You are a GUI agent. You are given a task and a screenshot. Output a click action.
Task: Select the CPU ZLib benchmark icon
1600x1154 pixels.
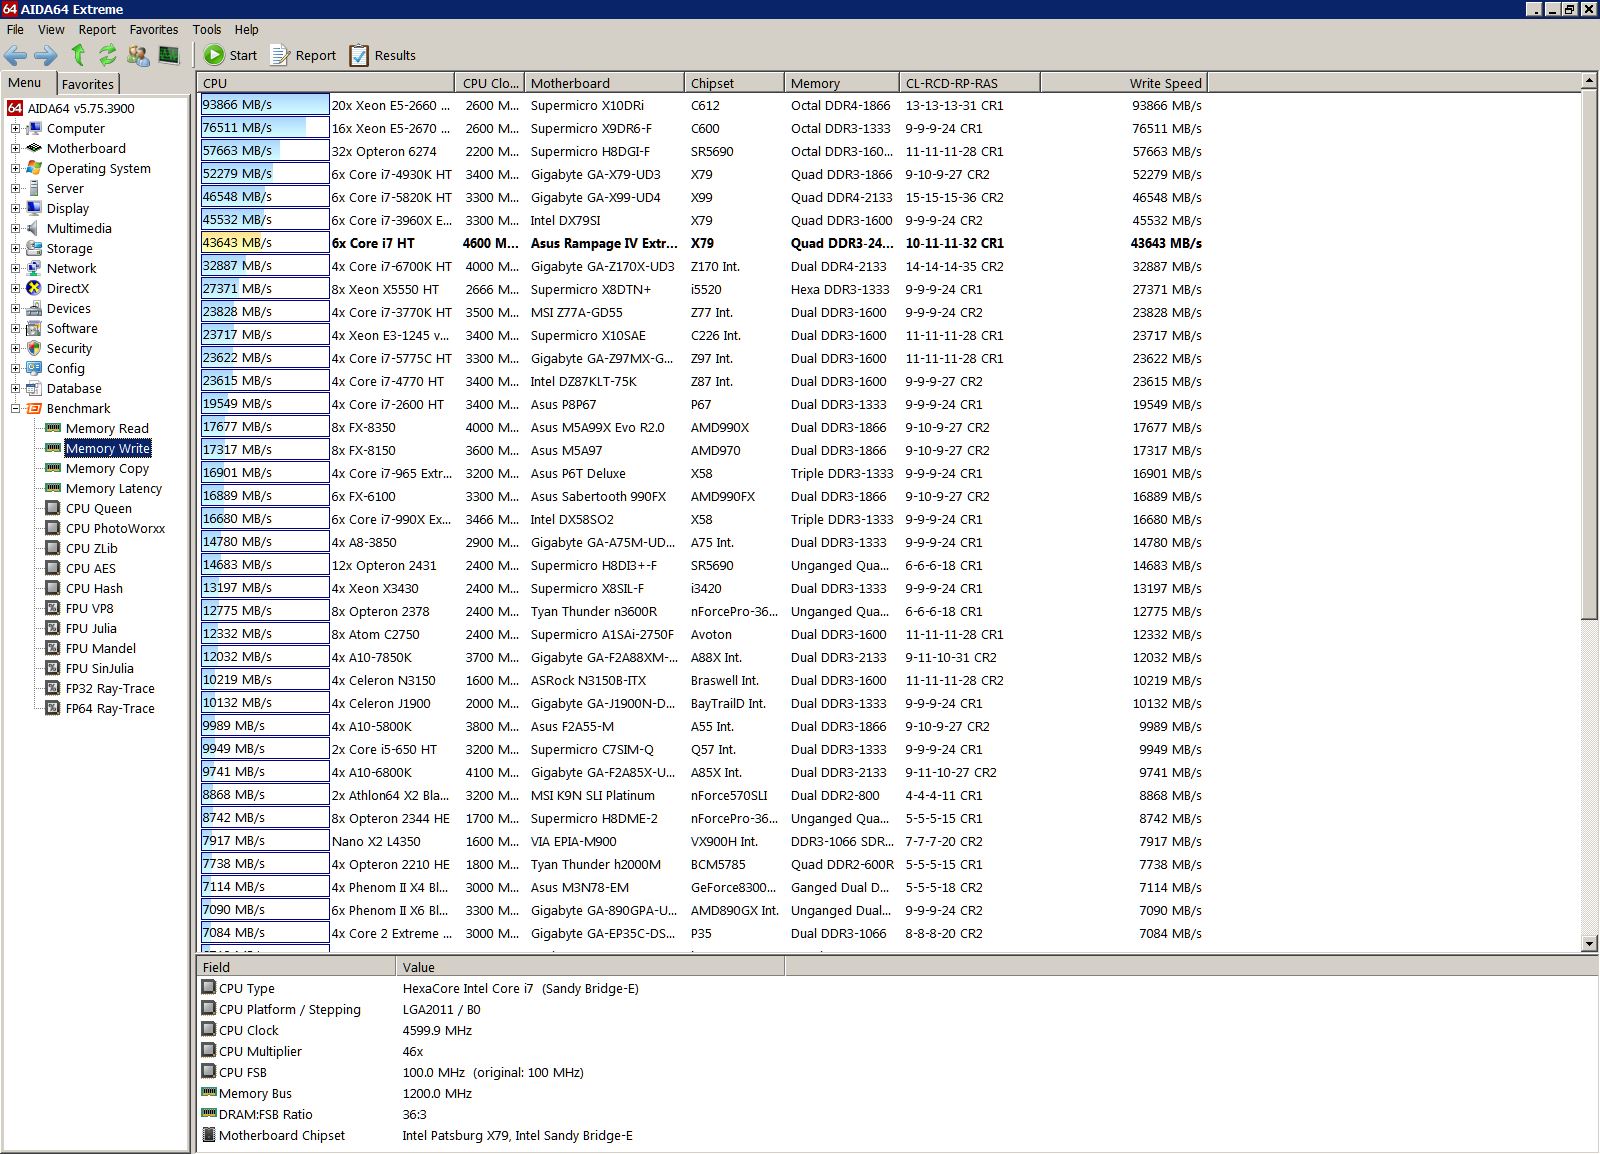pos(53,548)
